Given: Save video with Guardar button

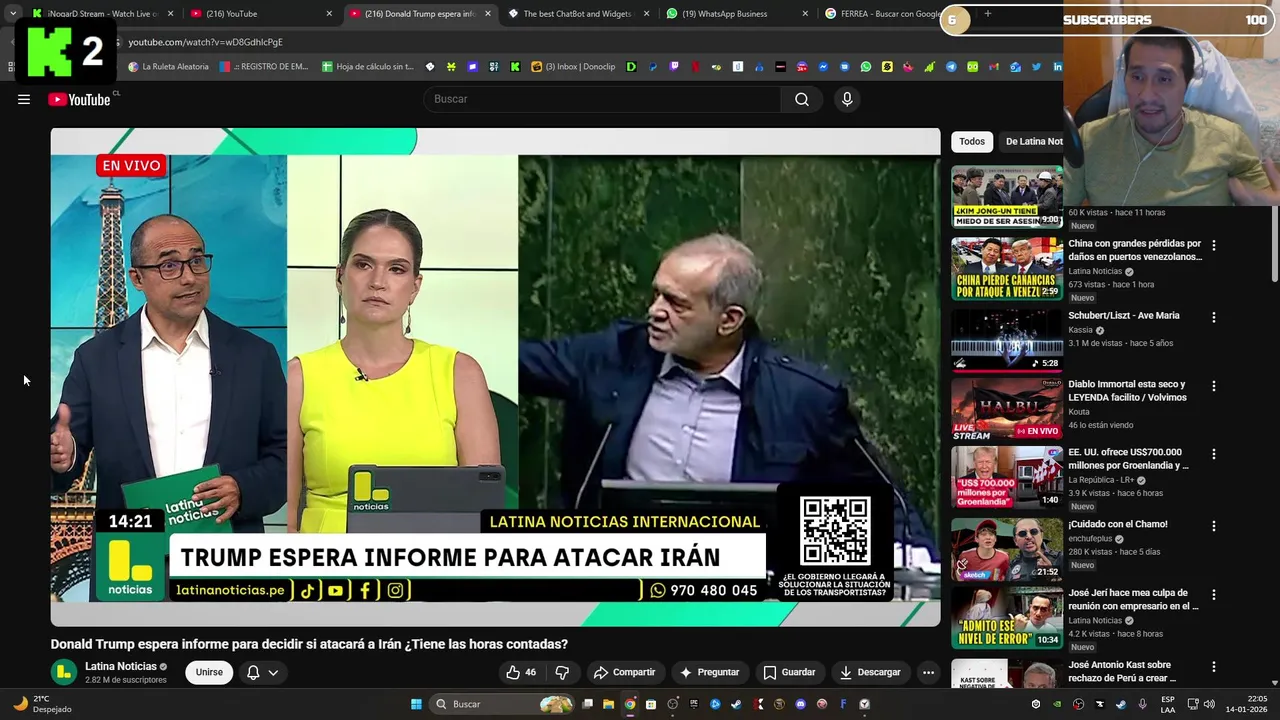Looking at the screenshot, I should pyautogui.click(x=789, y=672).
